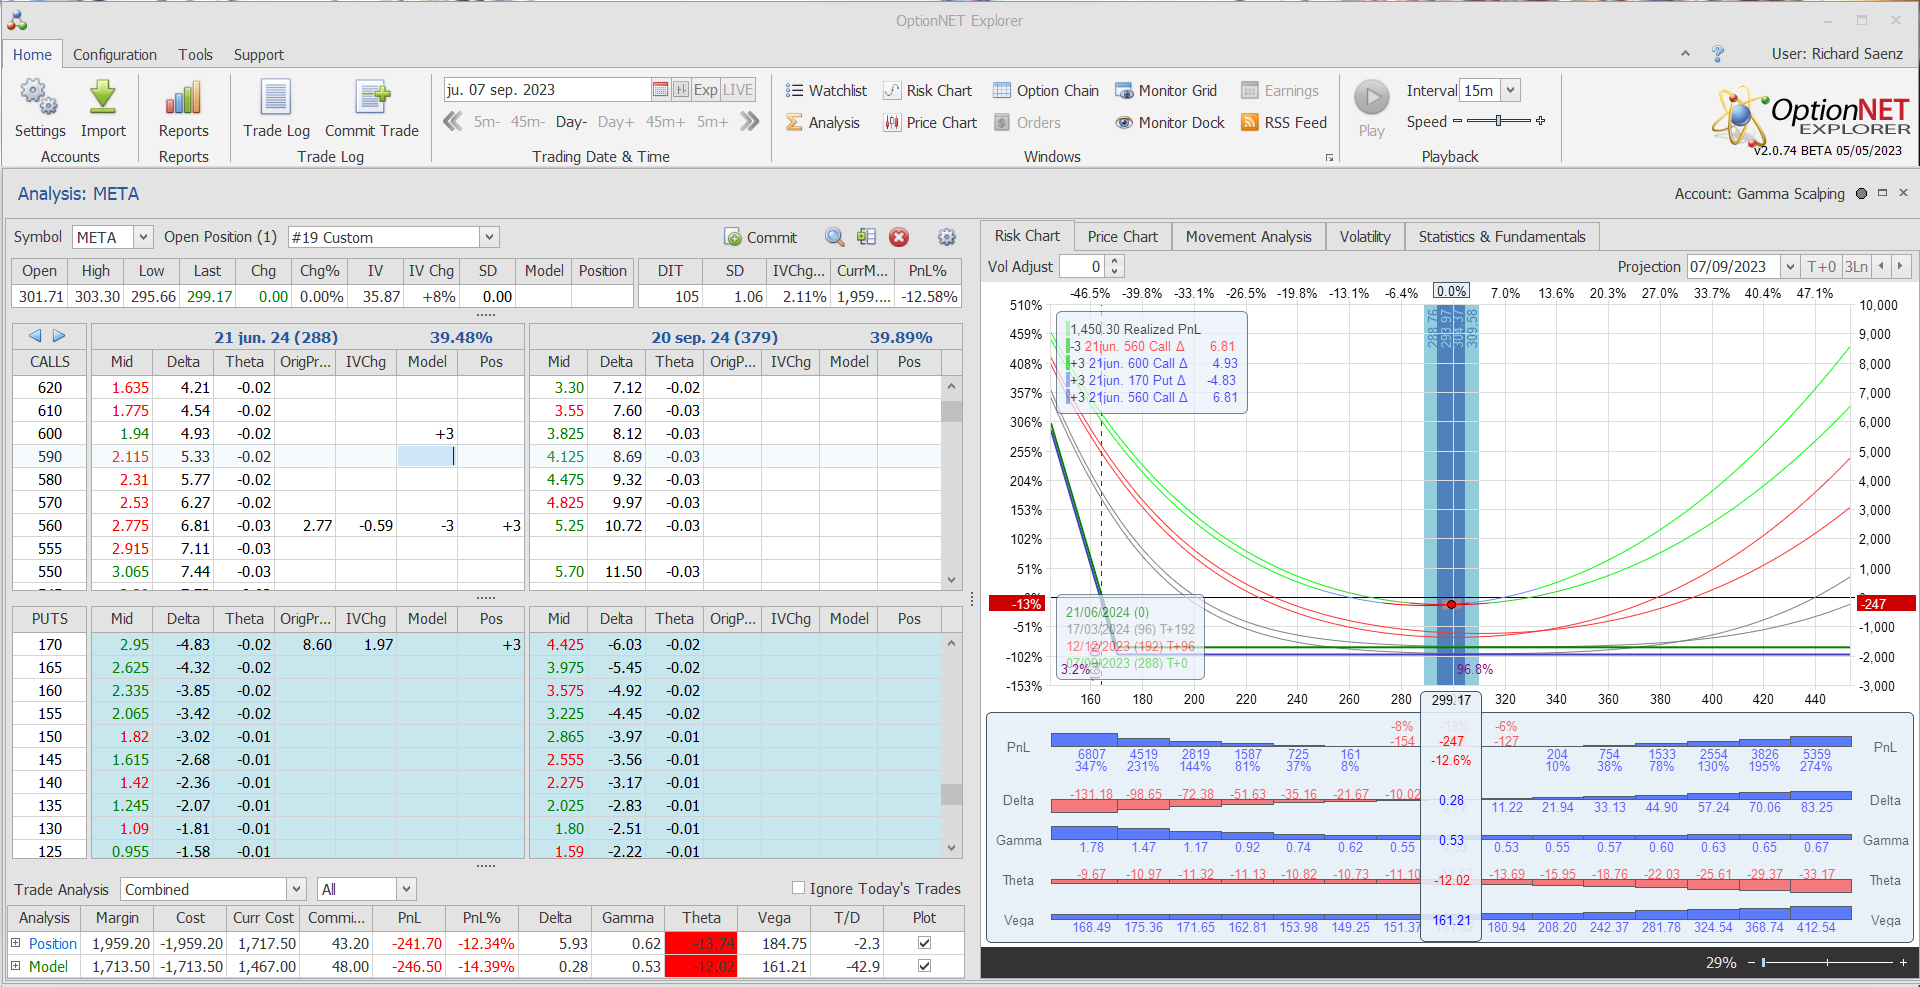This screenshot has height=987, width=1920.
Task: Click the Commit button in analysis toolbar
Action: (x=761, y=237)
